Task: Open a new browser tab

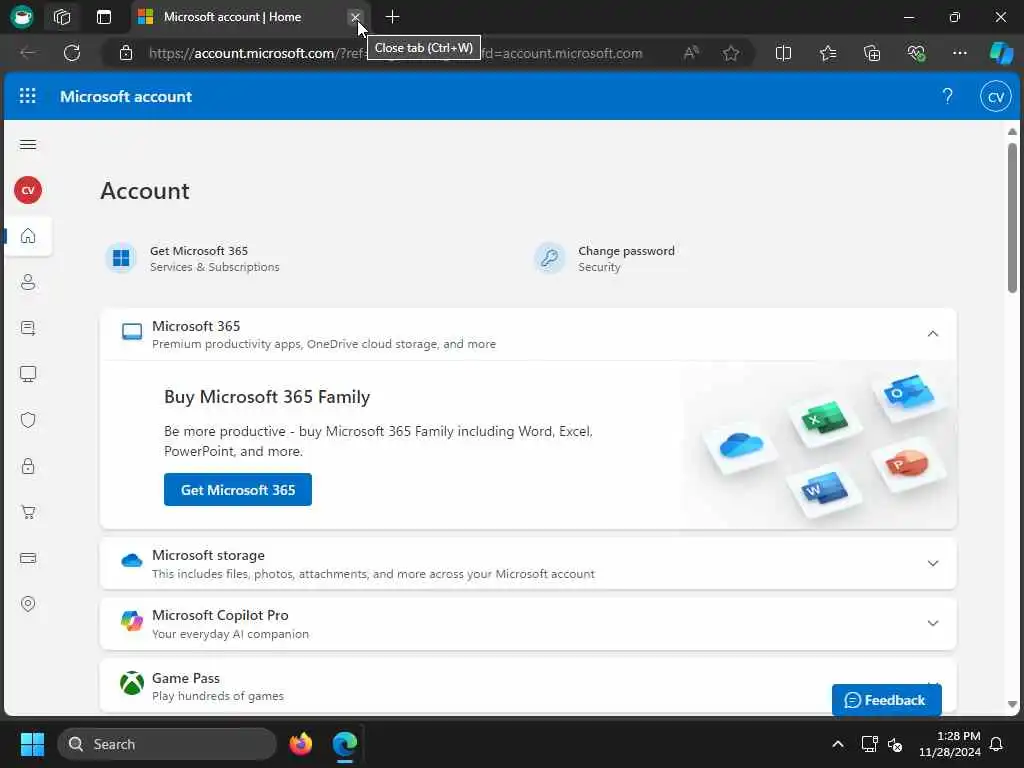Action: pyautogui.click(x=392, y=17)
